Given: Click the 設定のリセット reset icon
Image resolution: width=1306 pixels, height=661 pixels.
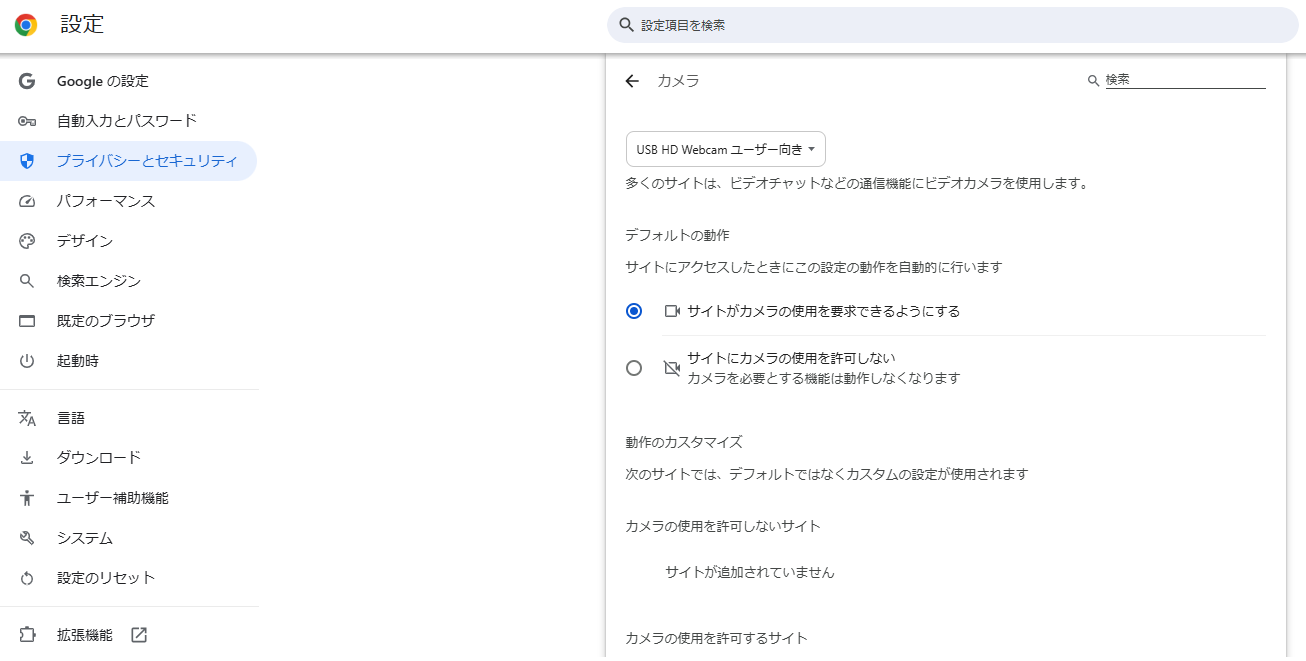Looking at the screenshot, I should (x=26, y=577).
